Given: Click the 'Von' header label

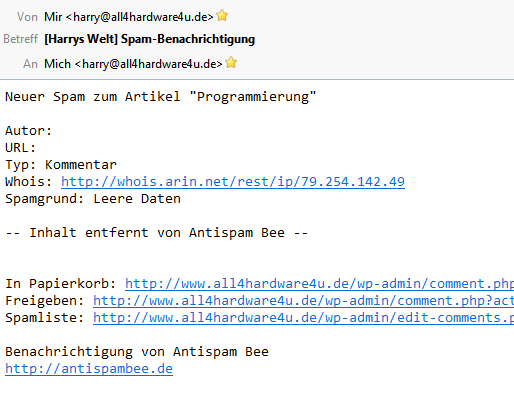Looking at the screenshot, I should click(27, 17).
